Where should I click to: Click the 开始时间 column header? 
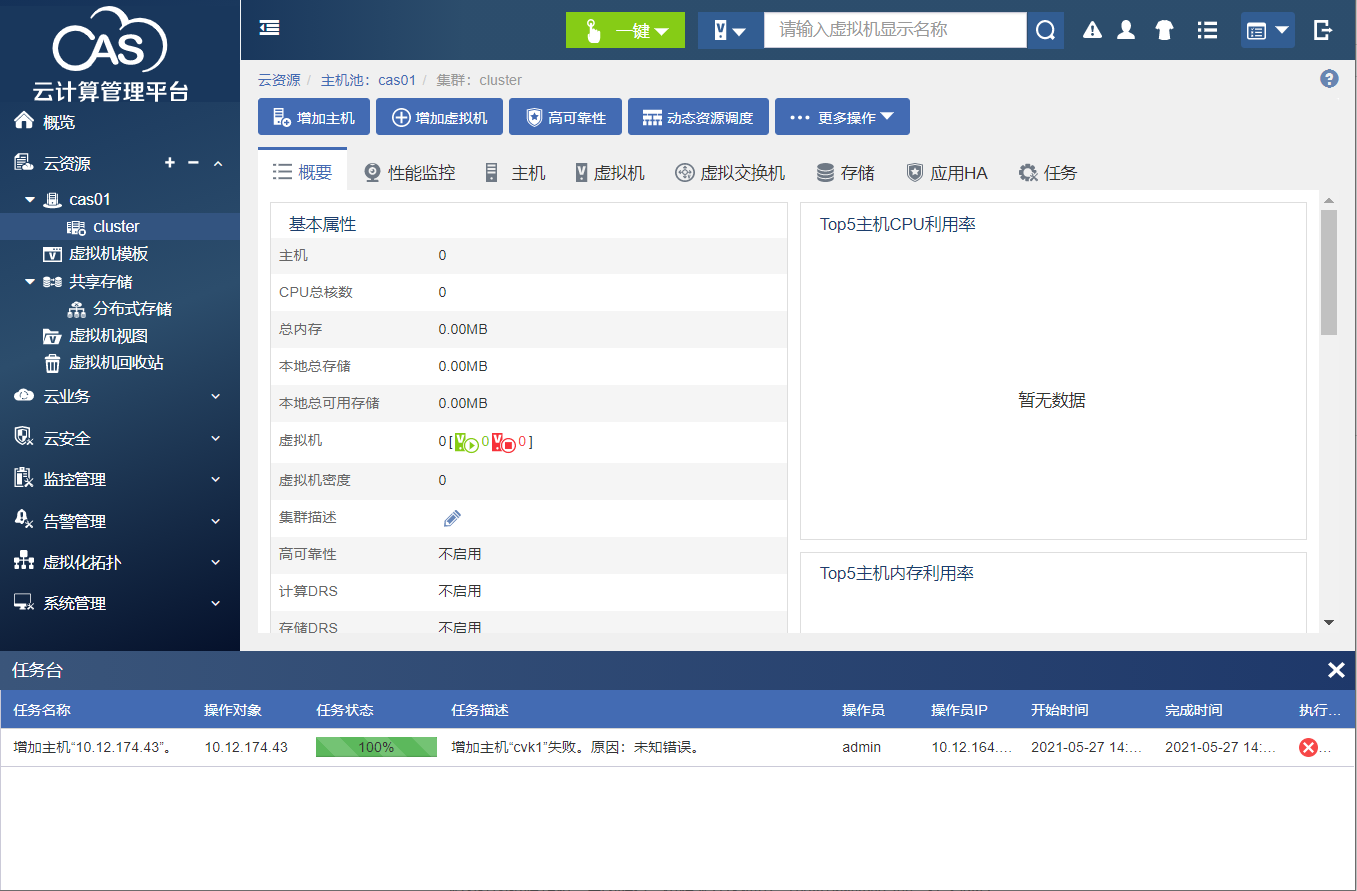pyautogui.click(x=1060, y=710)
